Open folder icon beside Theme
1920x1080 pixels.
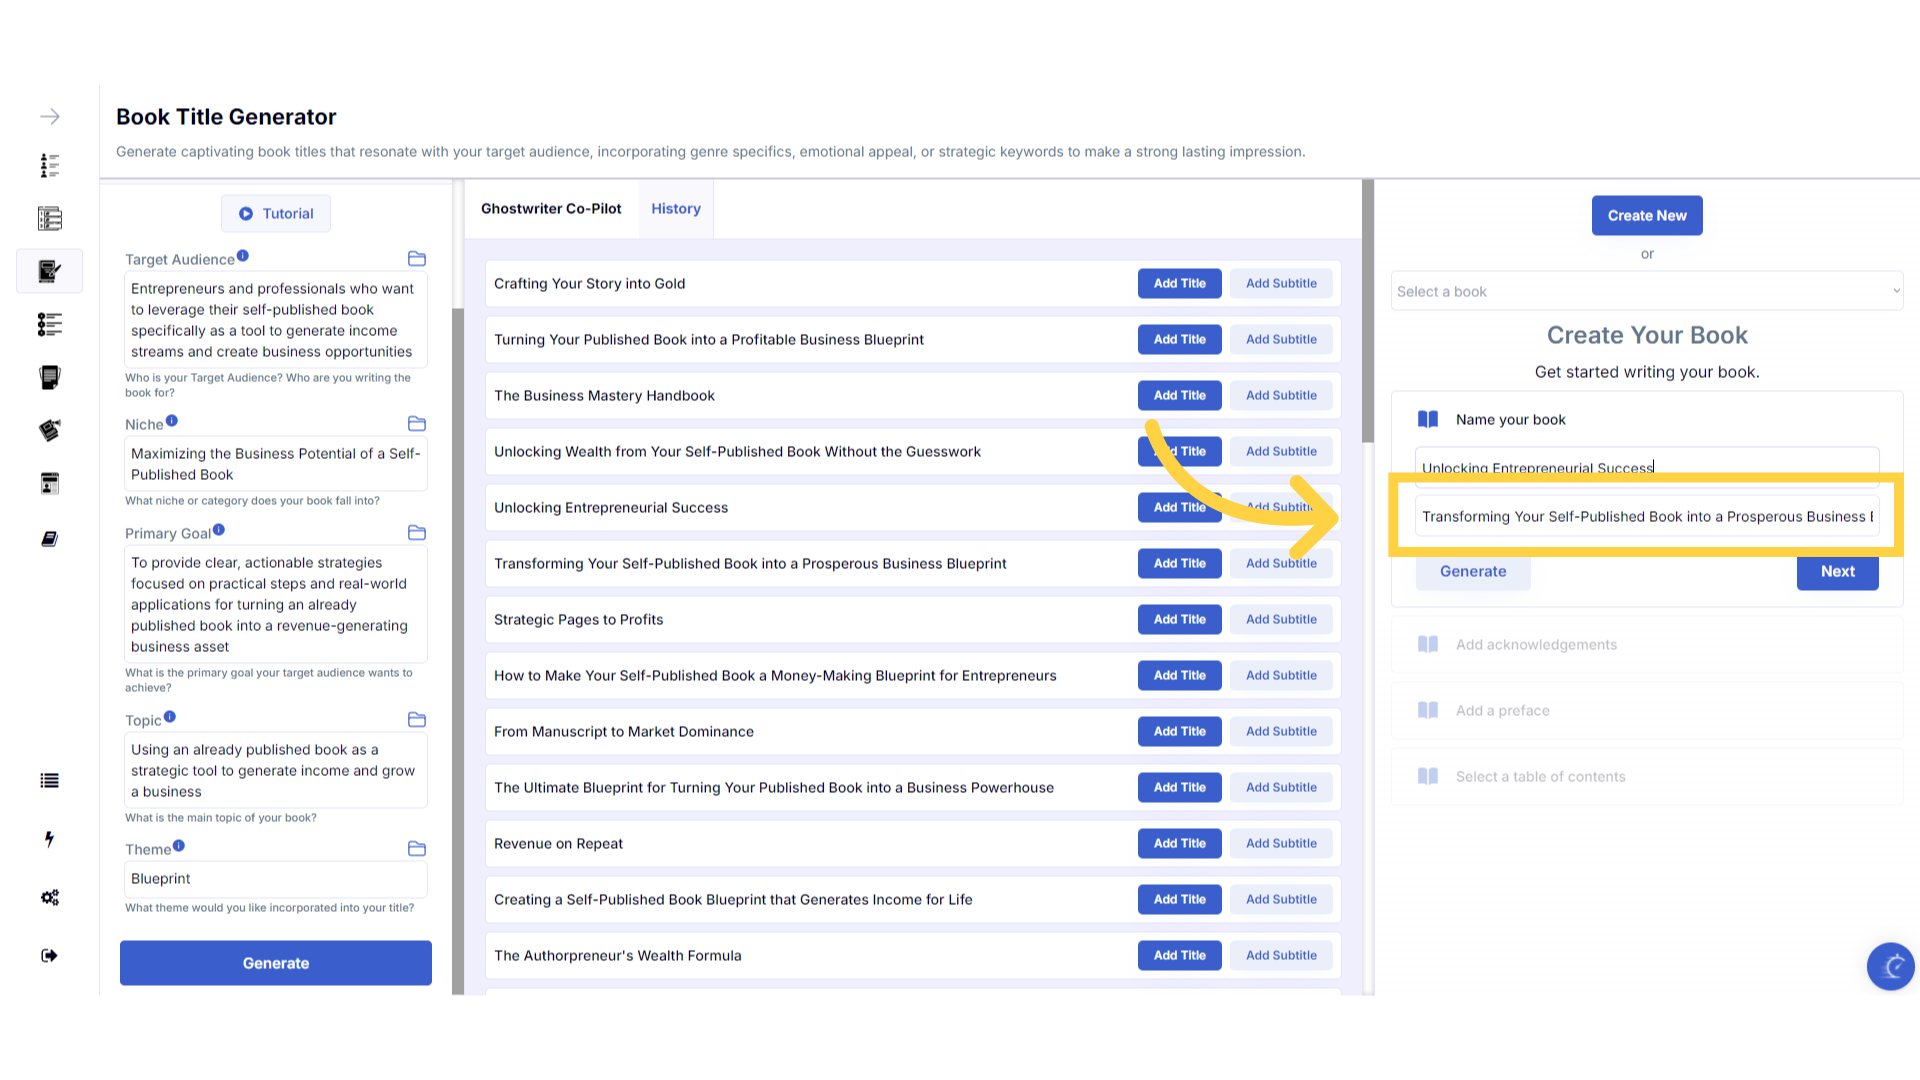[x=417, y=849]
